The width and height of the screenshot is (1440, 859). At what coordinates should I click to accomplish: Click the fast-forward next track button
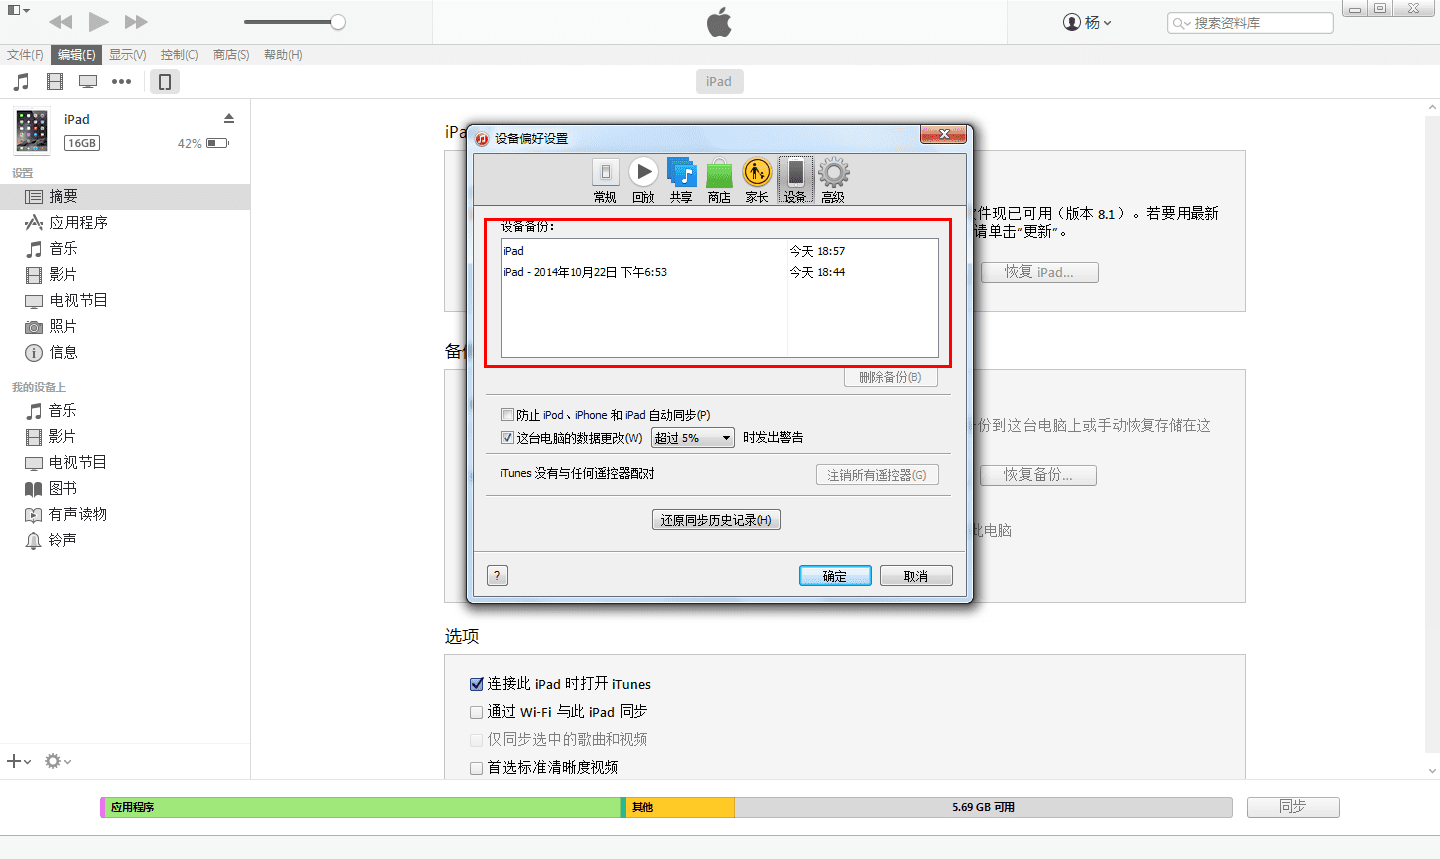137,22
